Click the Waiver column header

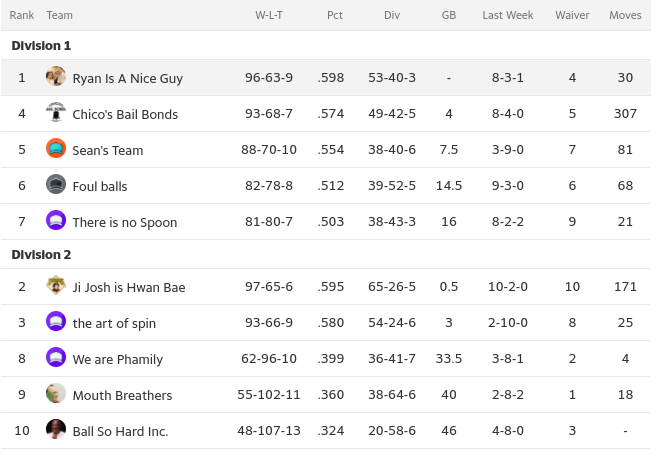click(x=572, y=15)
